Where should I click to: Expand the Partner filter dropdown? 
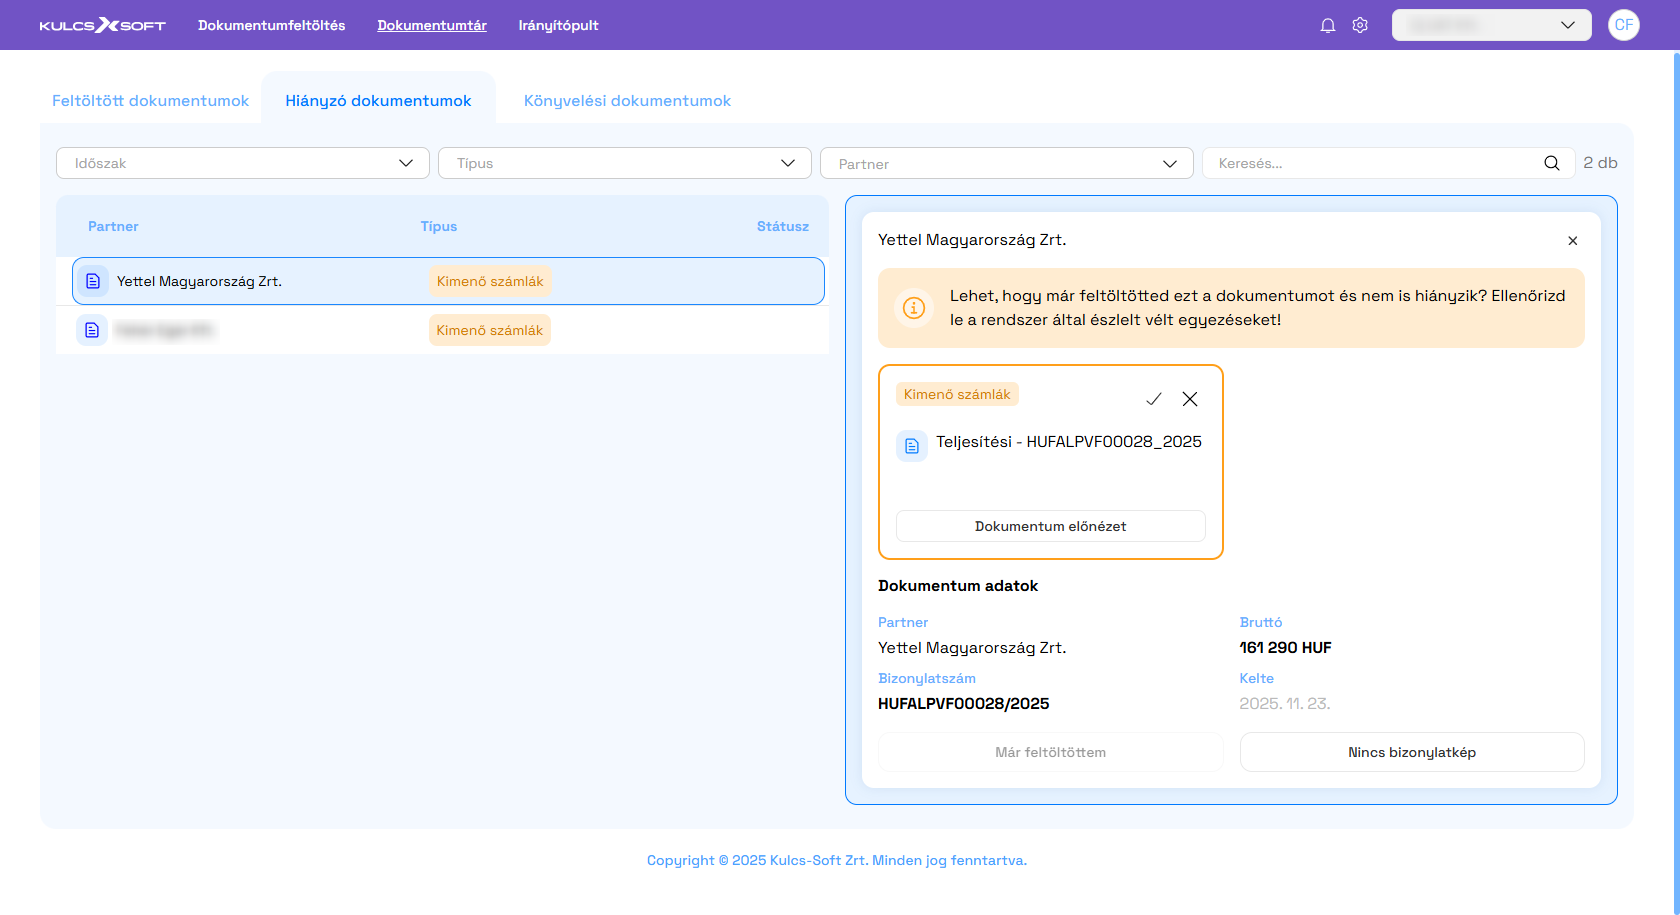[x=1007, y=163]
